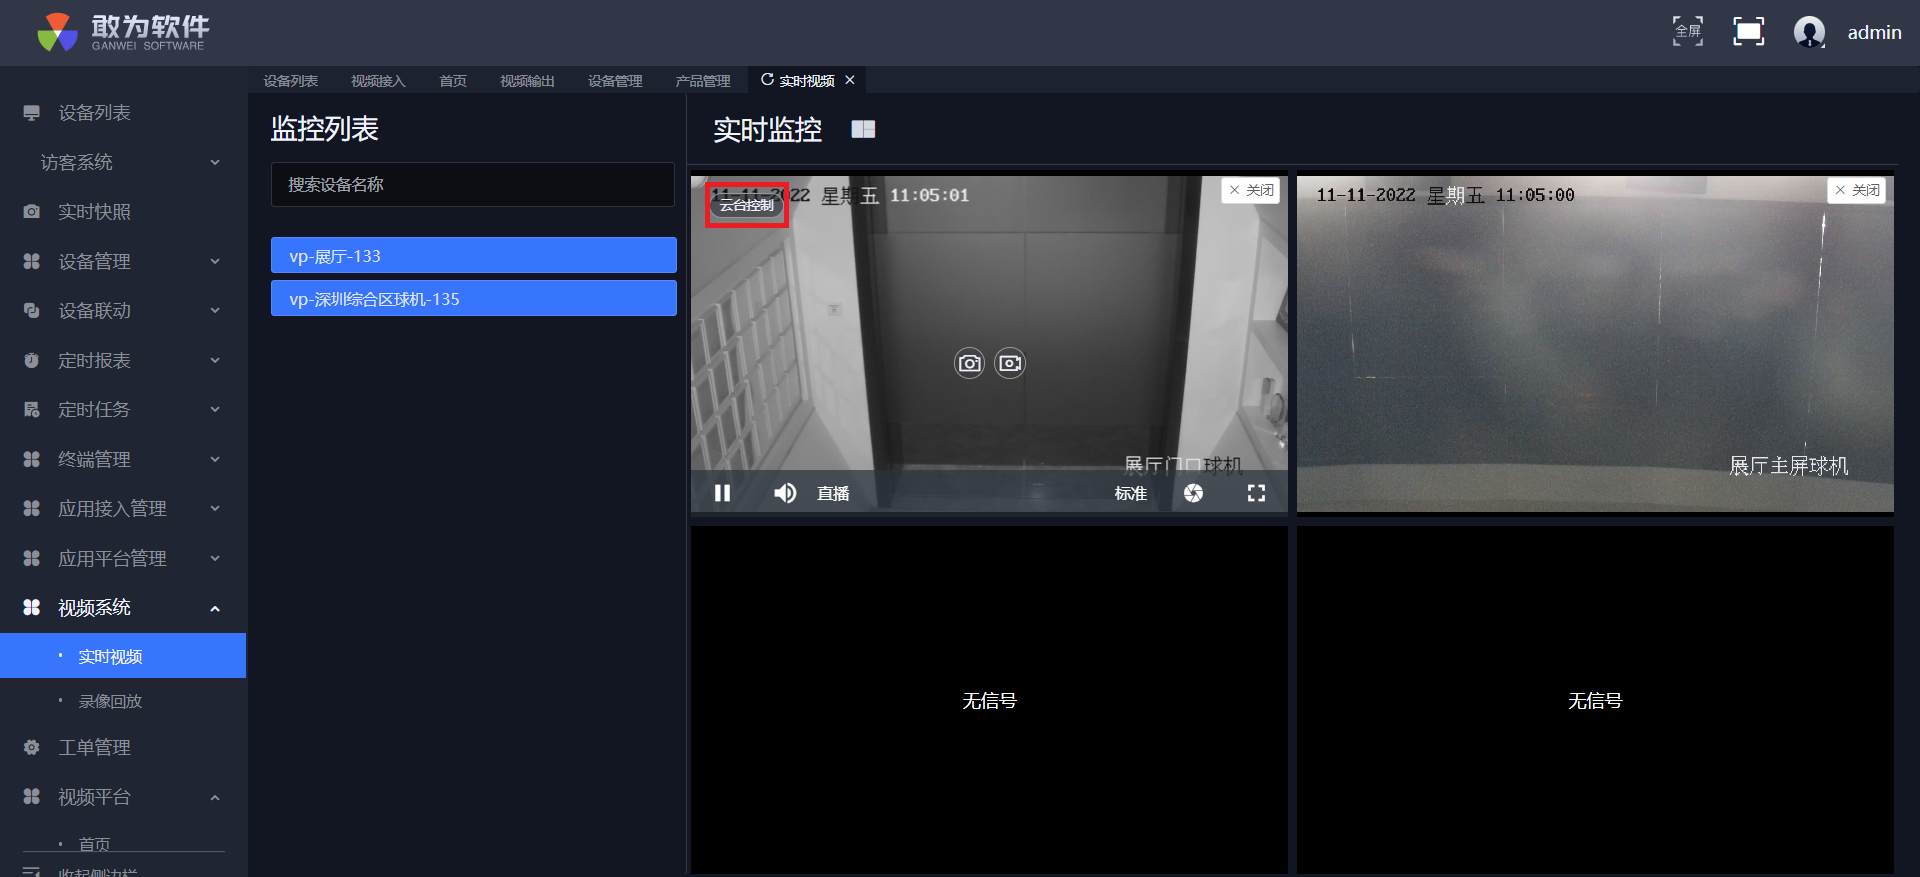
Task: Click the grid icon beside sidebar 设备管理
Action: (32, 261)
